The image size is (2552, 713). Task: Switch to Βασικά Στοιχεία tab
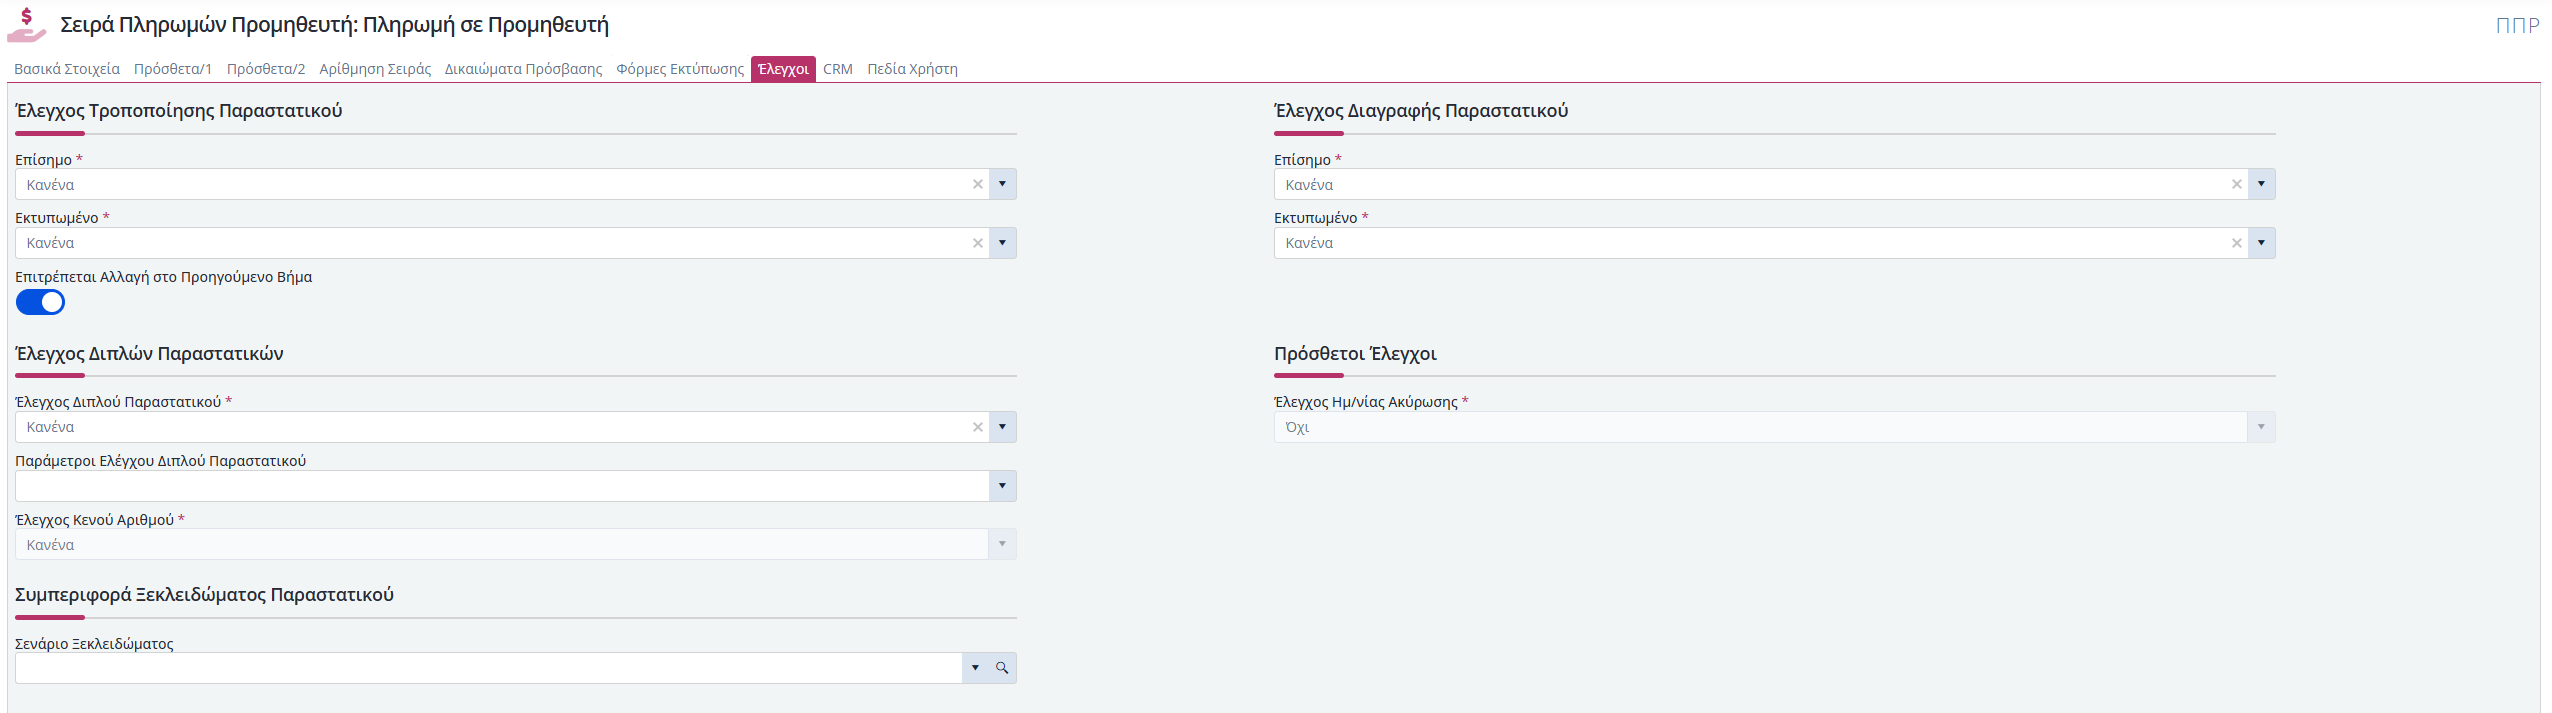point(67,69)
